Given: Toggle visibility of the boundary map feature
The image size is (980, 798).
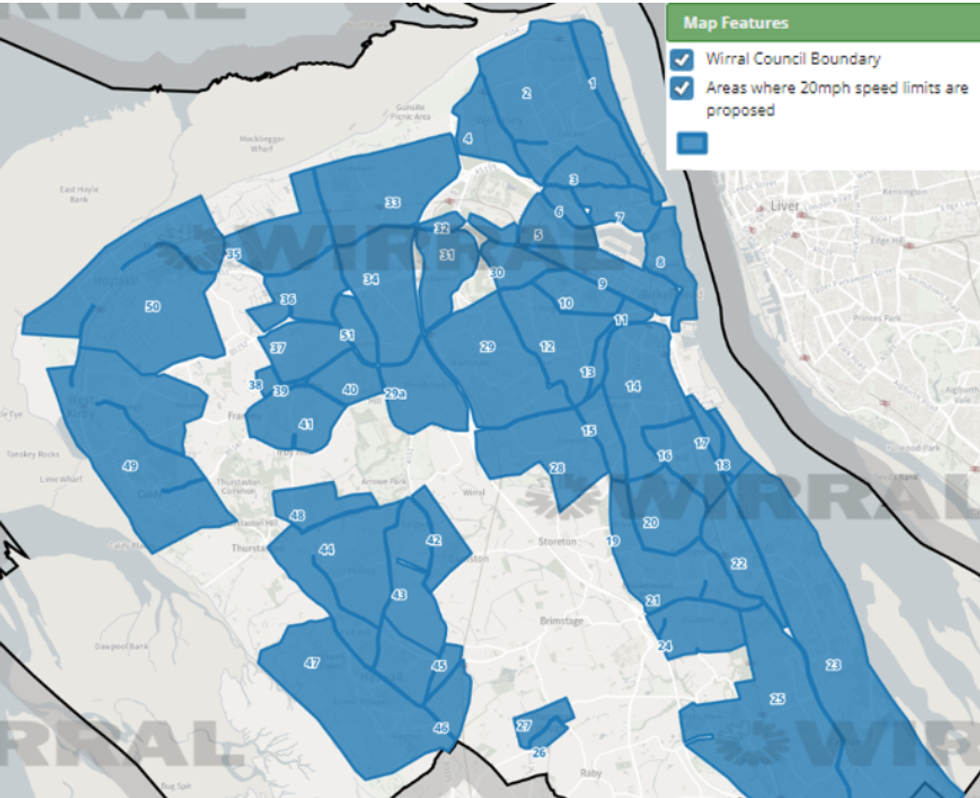Looking at the screenshot, I should coord(683,60).
